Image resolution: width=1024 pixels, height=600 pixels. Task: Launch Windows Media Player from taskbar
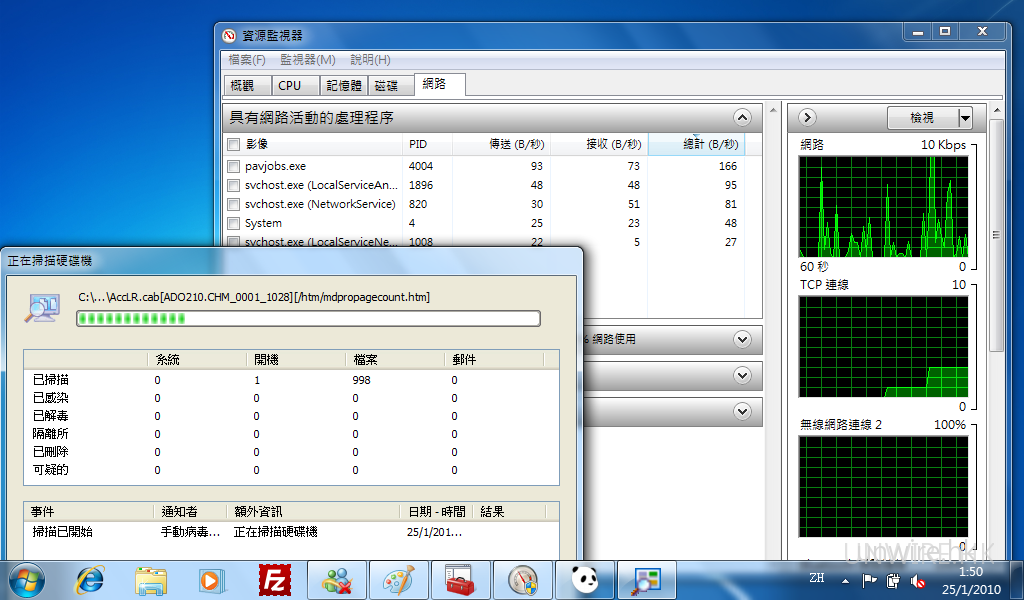click(211, 580)
